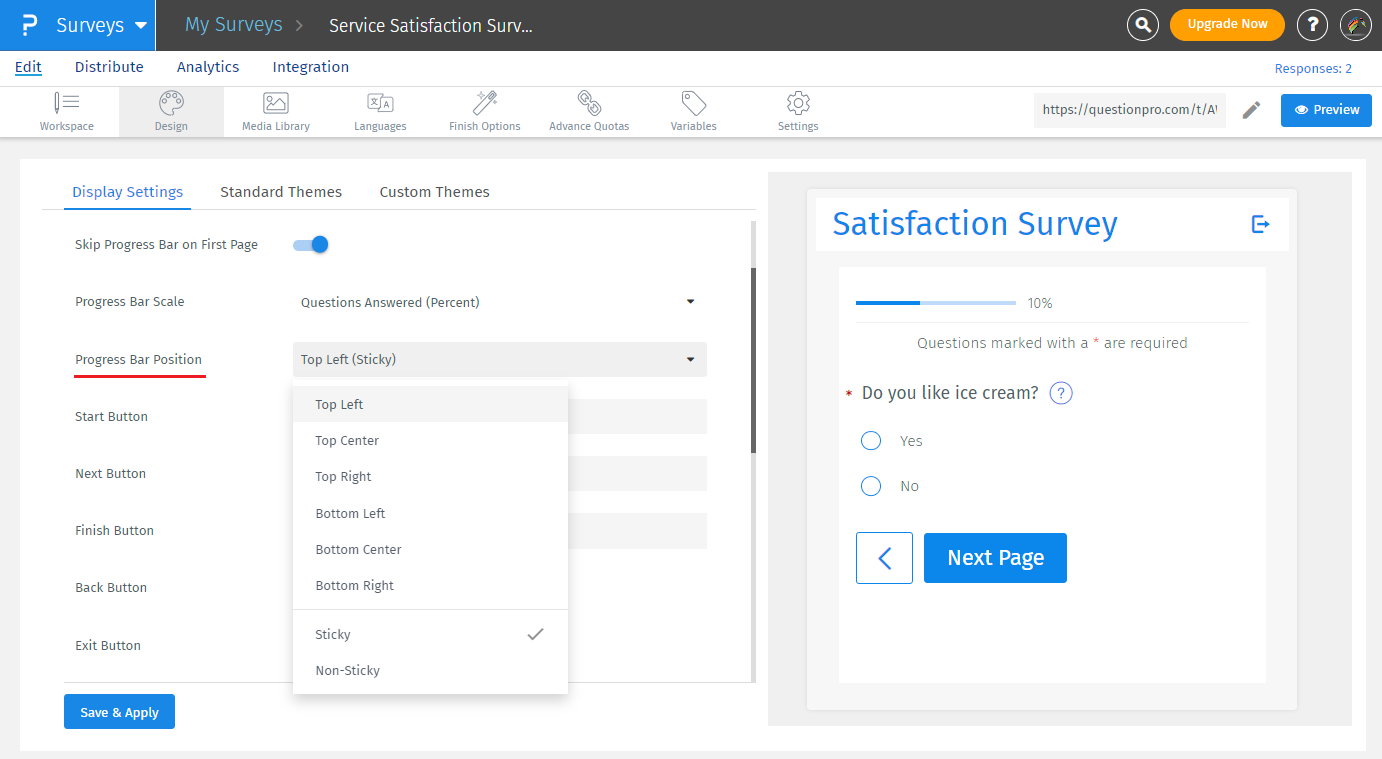Screen dimensions: 1382x759
Task: Click the exit icon in survey preview
Action: click(x=1260, y=224)
